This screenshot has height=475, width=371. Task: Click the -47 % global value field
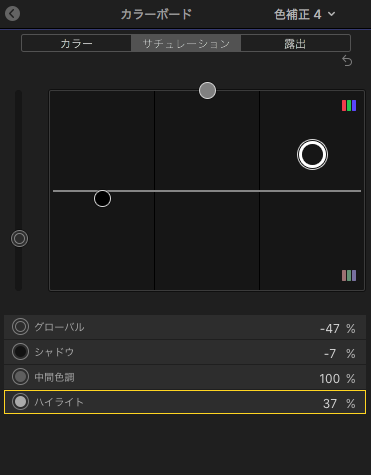pyautogui.click(x=337, y=328)
